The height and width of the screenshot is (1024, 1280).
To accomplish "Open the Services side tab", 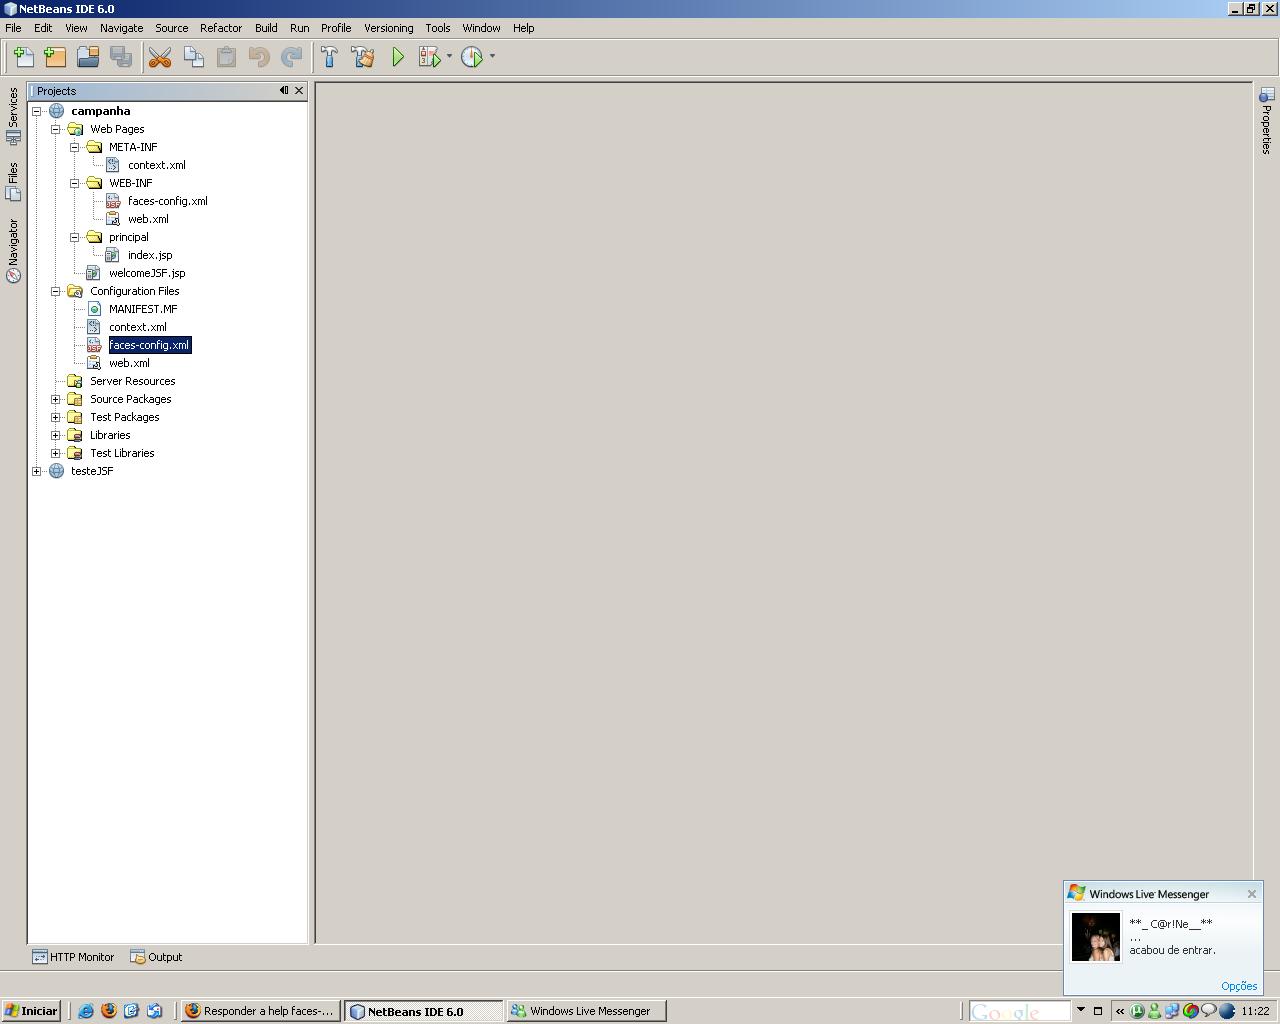I will tap(13, 115).
